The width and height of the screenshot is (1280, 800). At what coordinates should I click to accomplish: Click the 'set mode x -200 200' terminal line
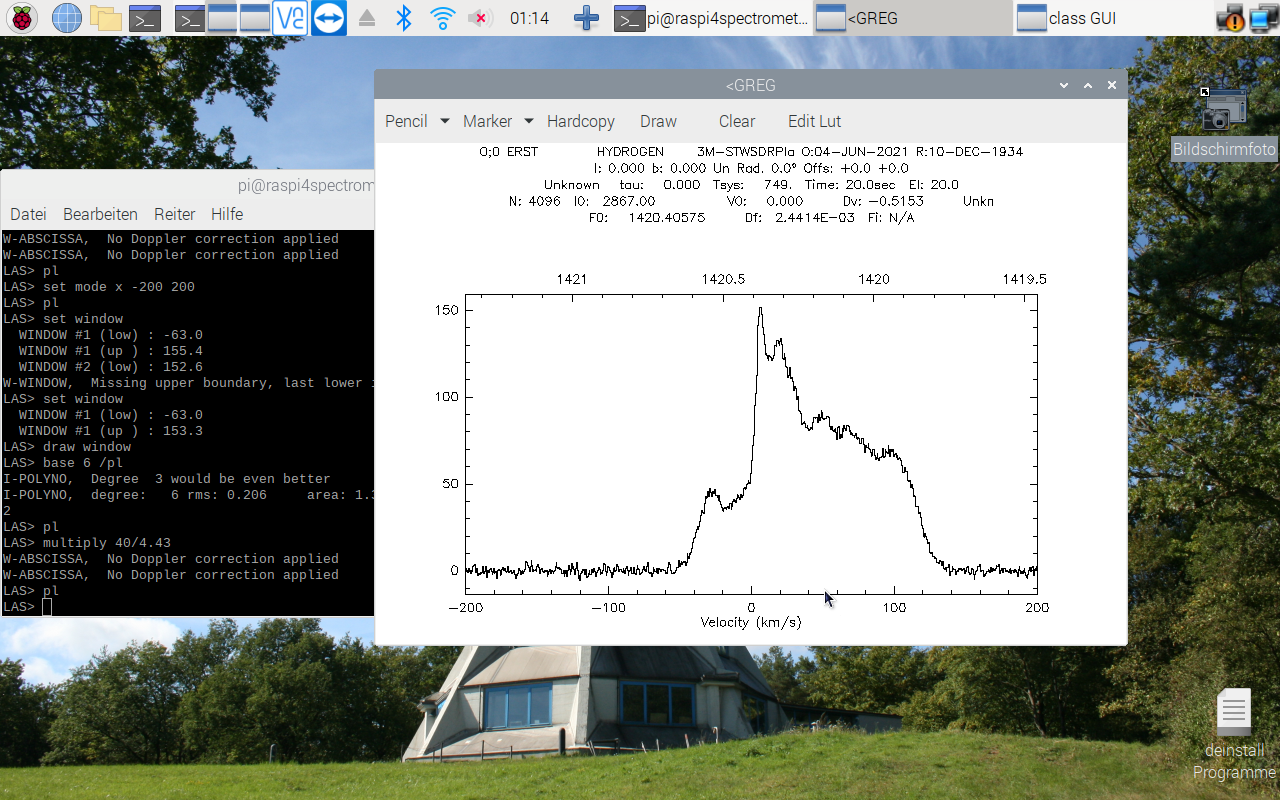tap(99, 287)
